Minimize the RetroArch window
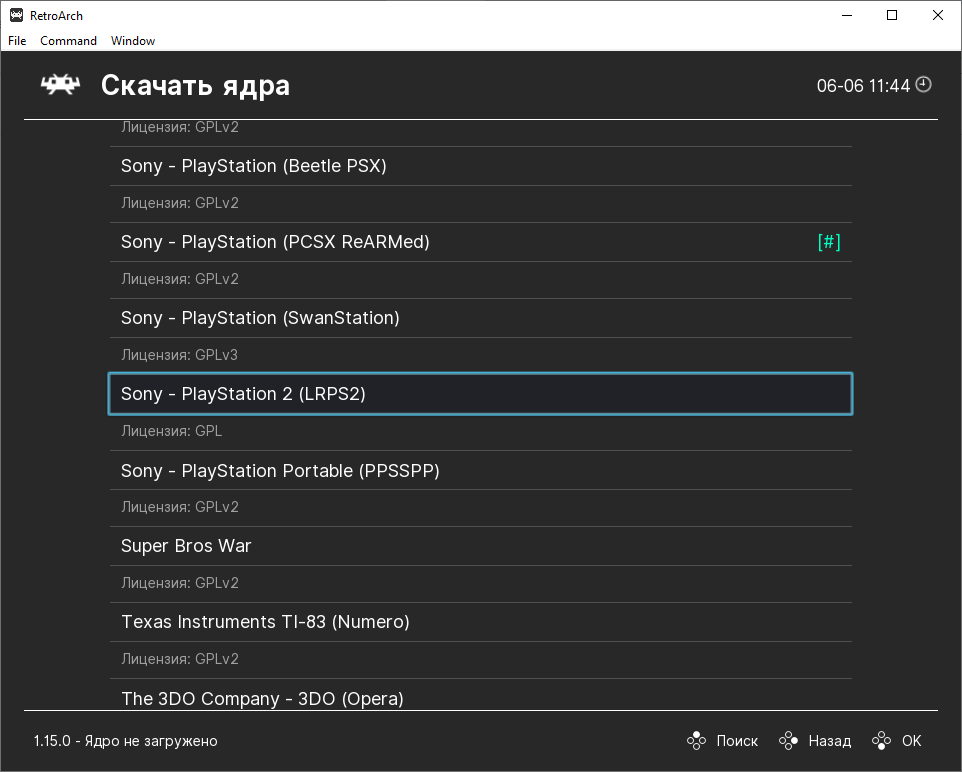The height and width of the screenshot is (772, 962). click(847, 15)
